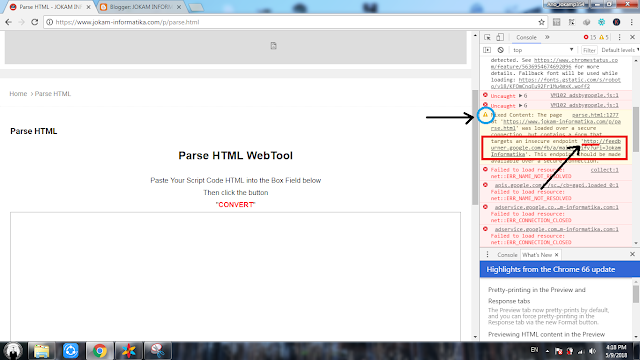Viewport: 640px width, 360px height.
Task: Open a new browser tab
Action: point(196,7)
